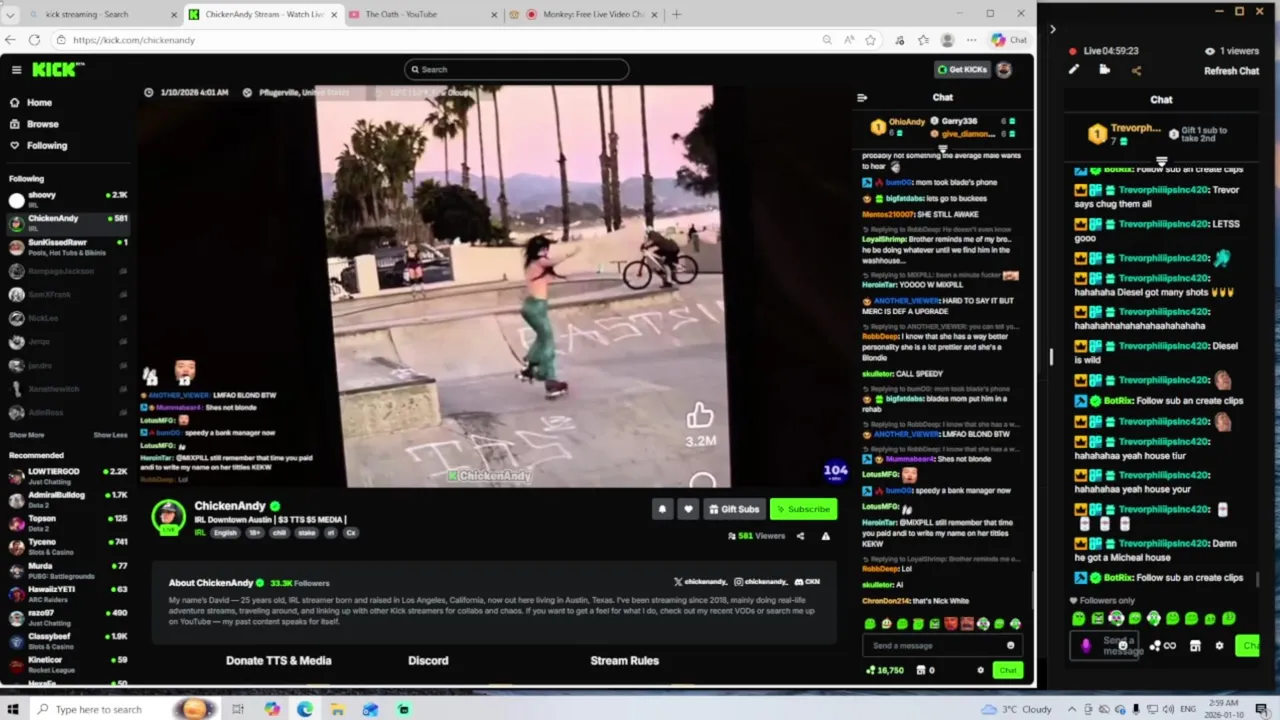Click Show Less under Following list

111,435
